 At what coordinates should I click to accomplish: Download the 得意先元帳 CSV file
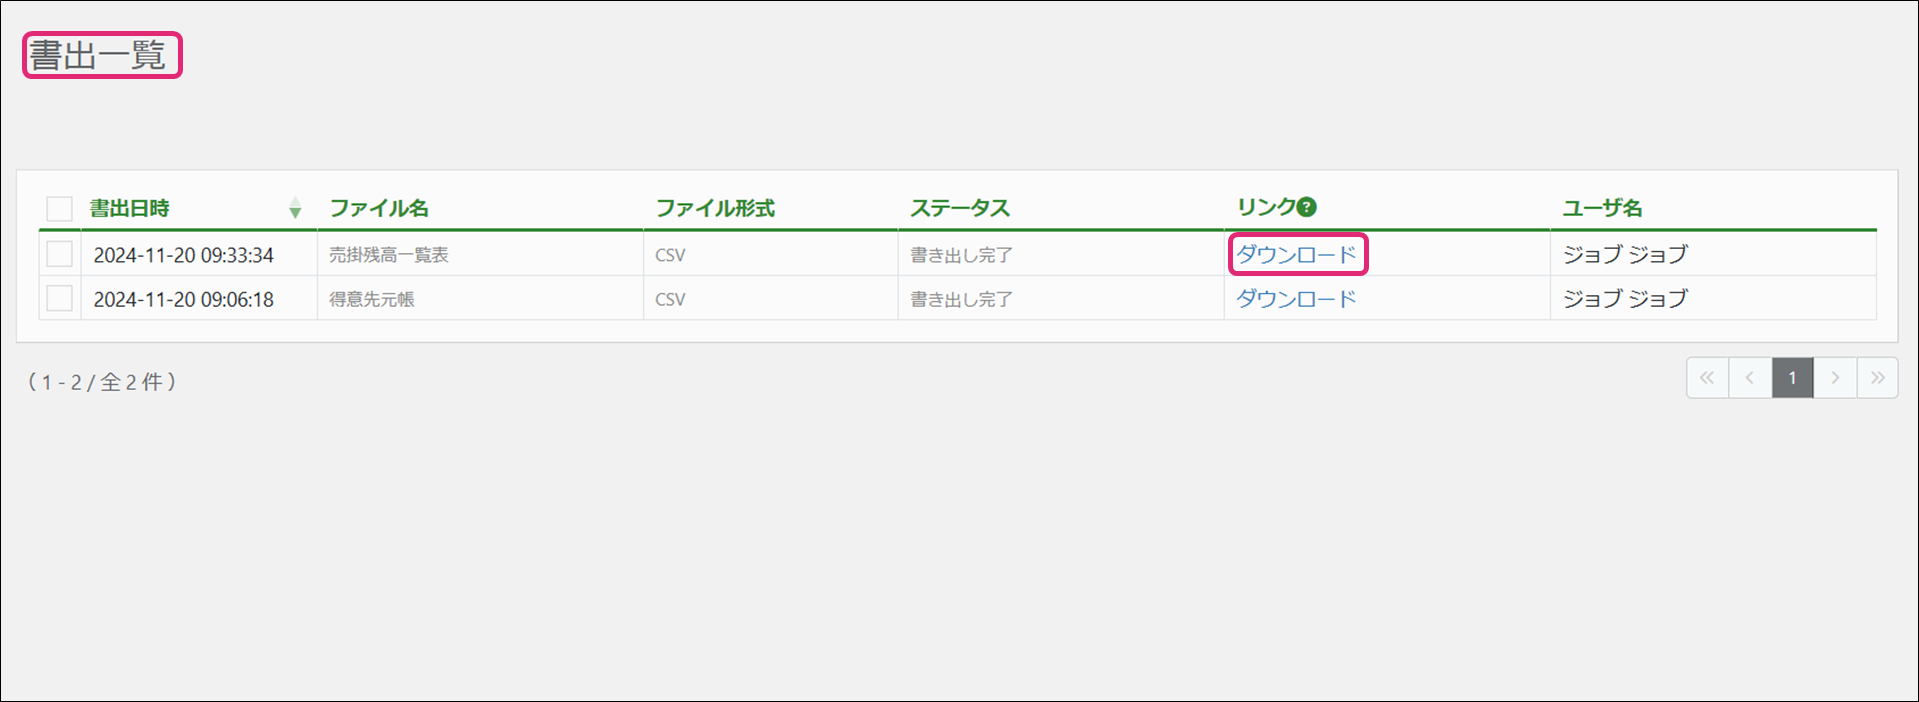[x=1296, y=298]
